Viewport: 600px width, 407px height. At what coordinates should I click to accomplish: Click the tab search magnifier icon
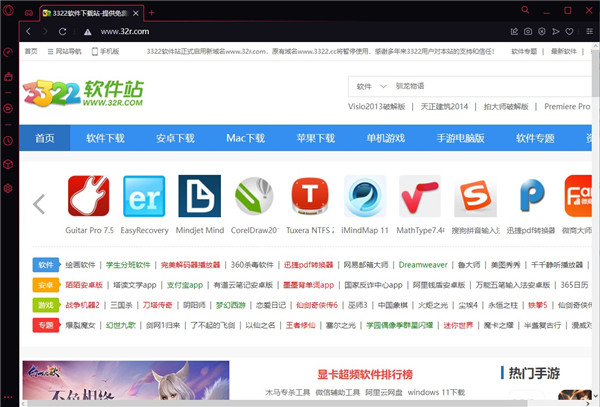tap(525, 10)
